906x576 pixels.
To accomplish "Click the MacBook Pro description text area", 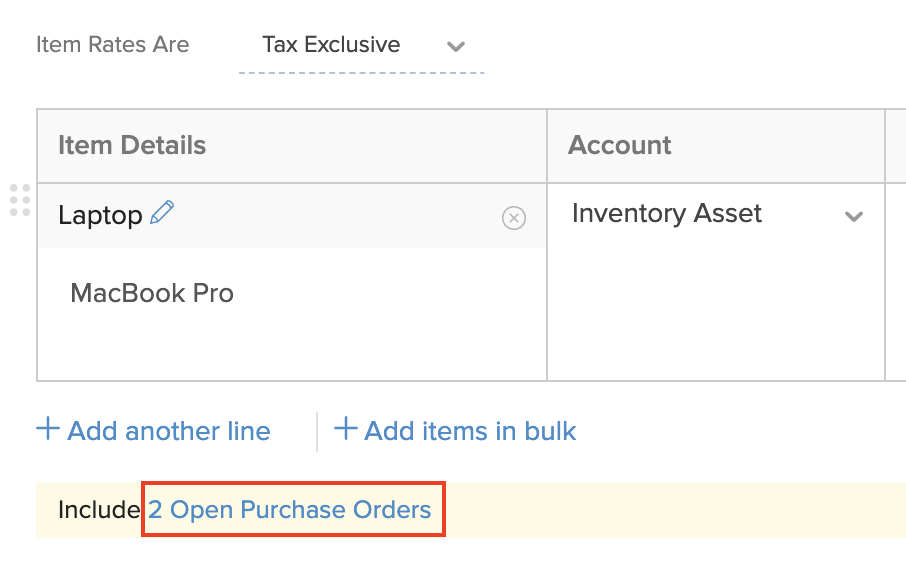I will pos(152,293).
